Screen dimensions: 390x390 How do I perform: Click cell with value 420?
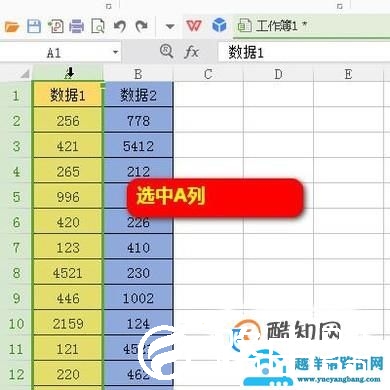tap(68, 222)
